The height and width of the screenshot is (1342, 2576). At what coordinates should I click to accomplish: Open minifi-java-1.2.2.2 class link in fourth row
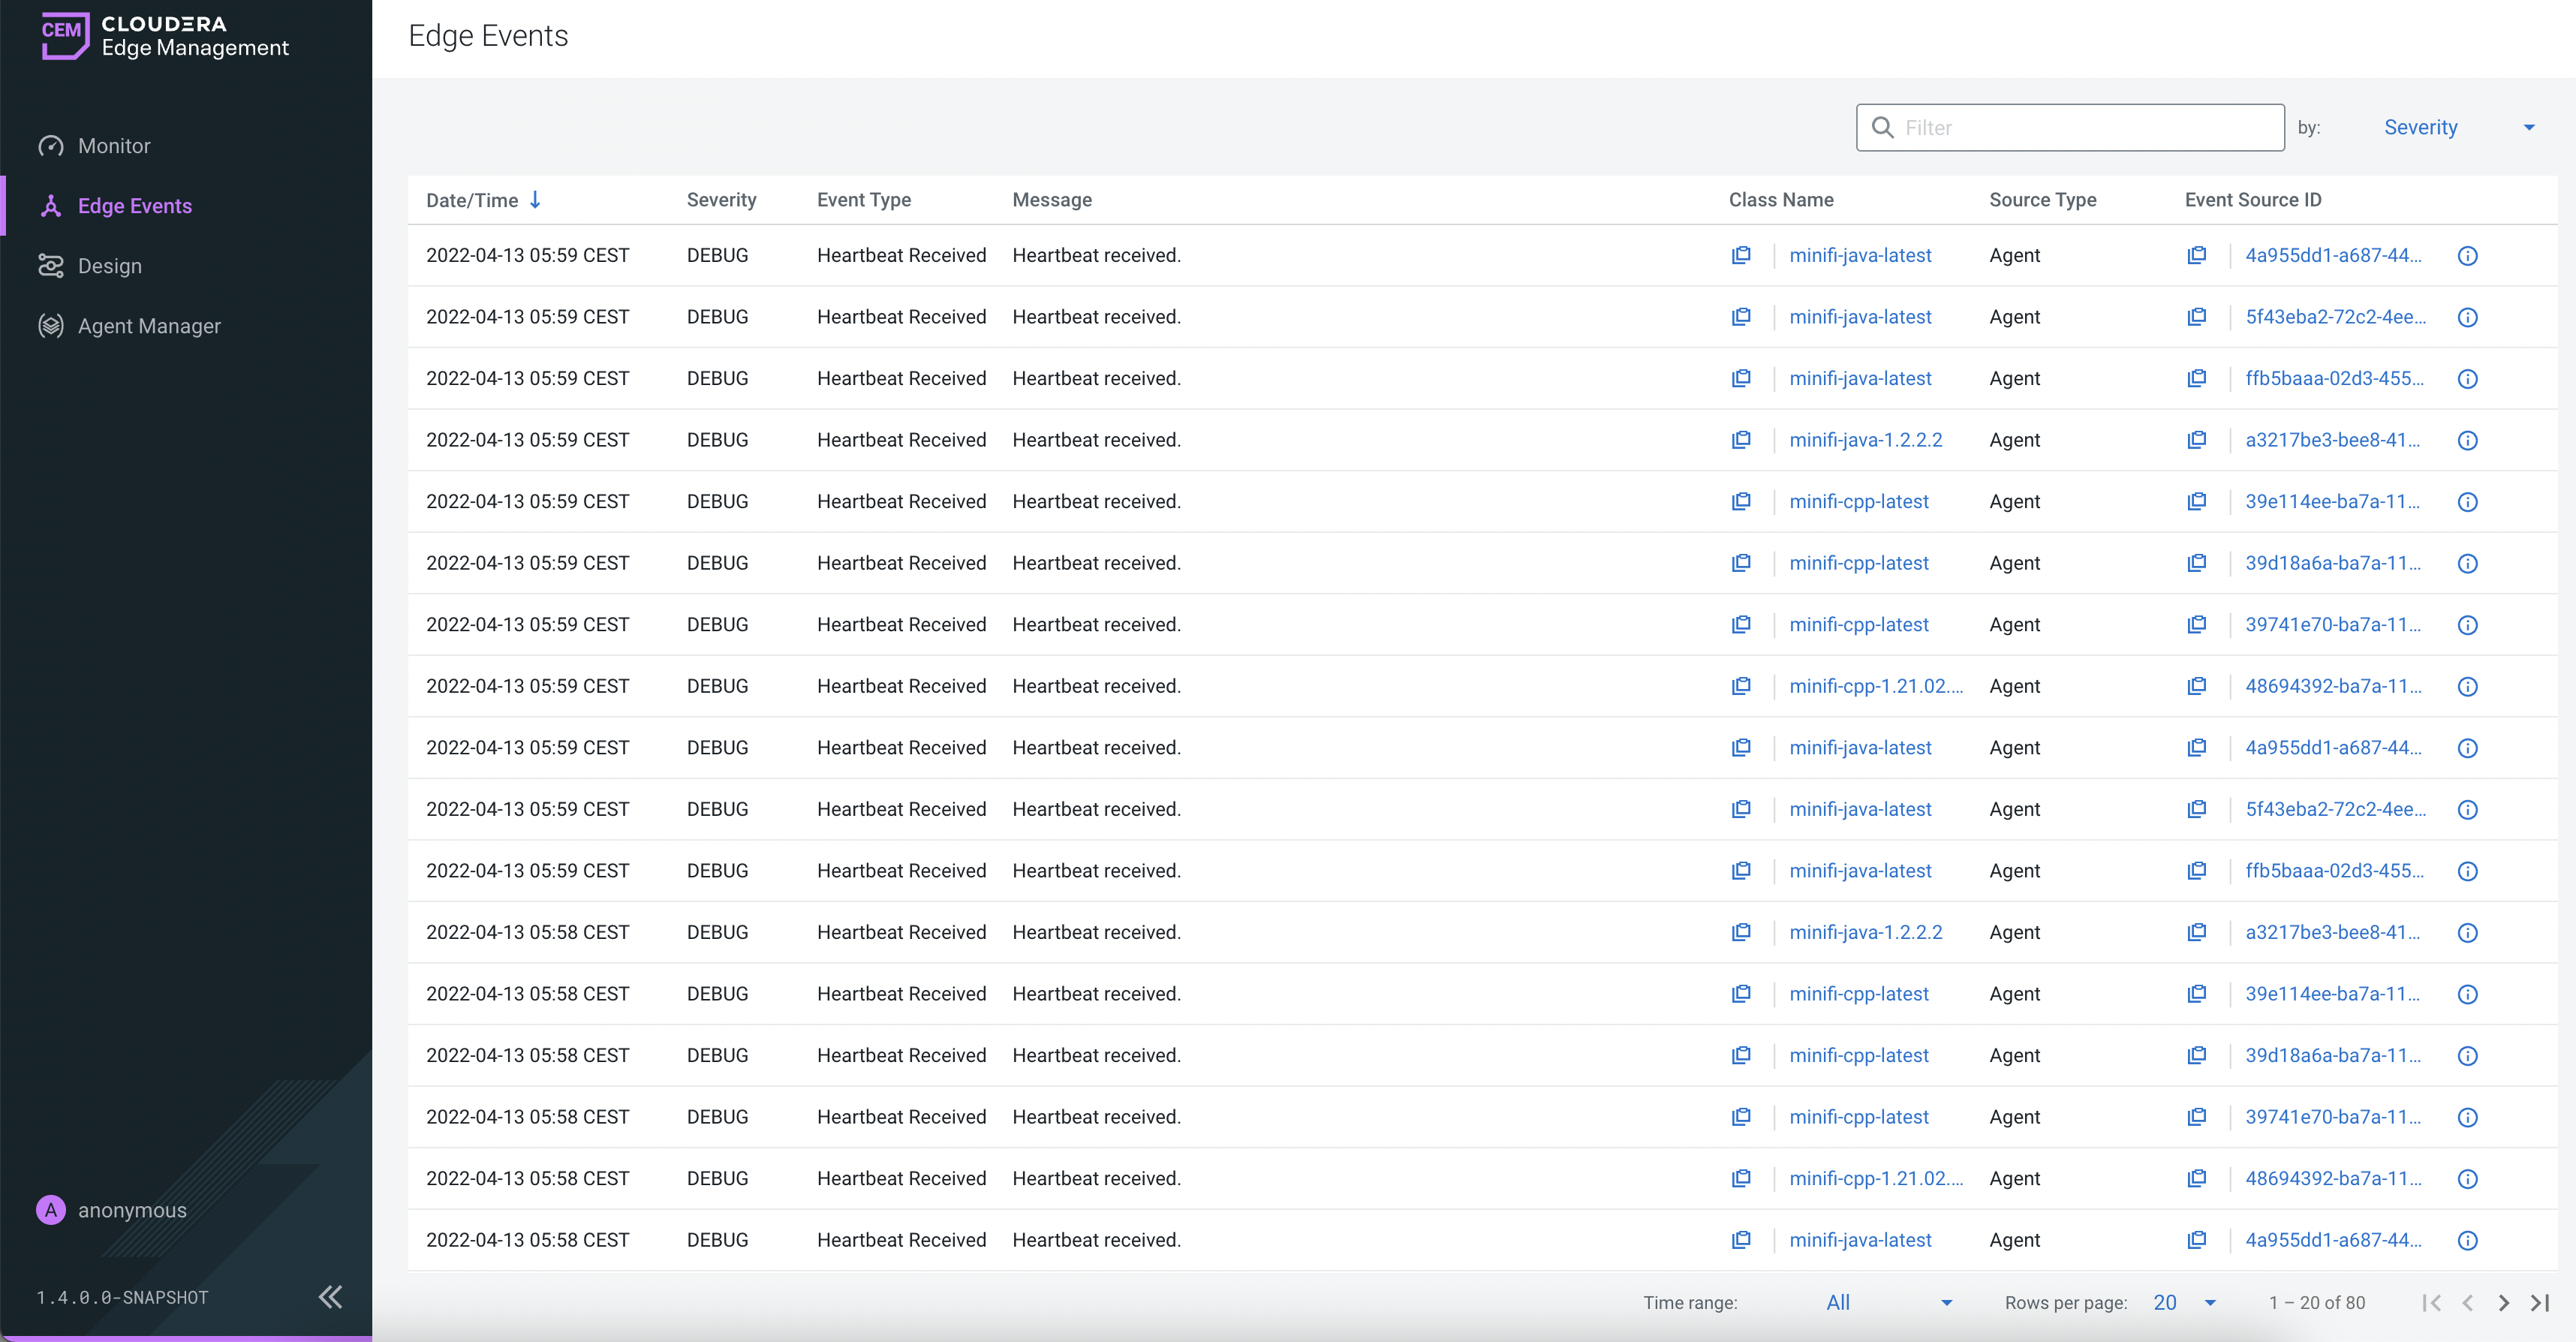tap(1865, 440)
